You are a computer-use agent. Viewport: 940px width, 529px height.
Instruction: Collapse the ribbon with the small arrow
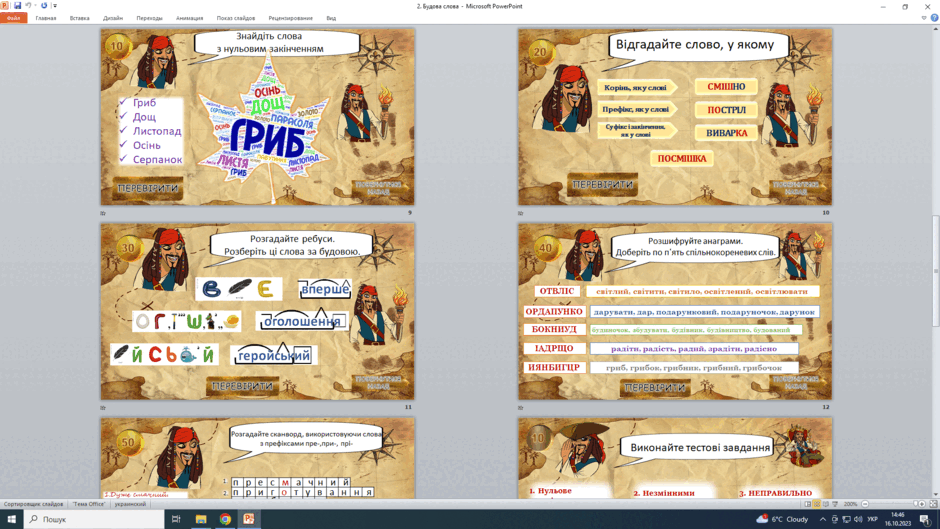[x=924, y=18]
